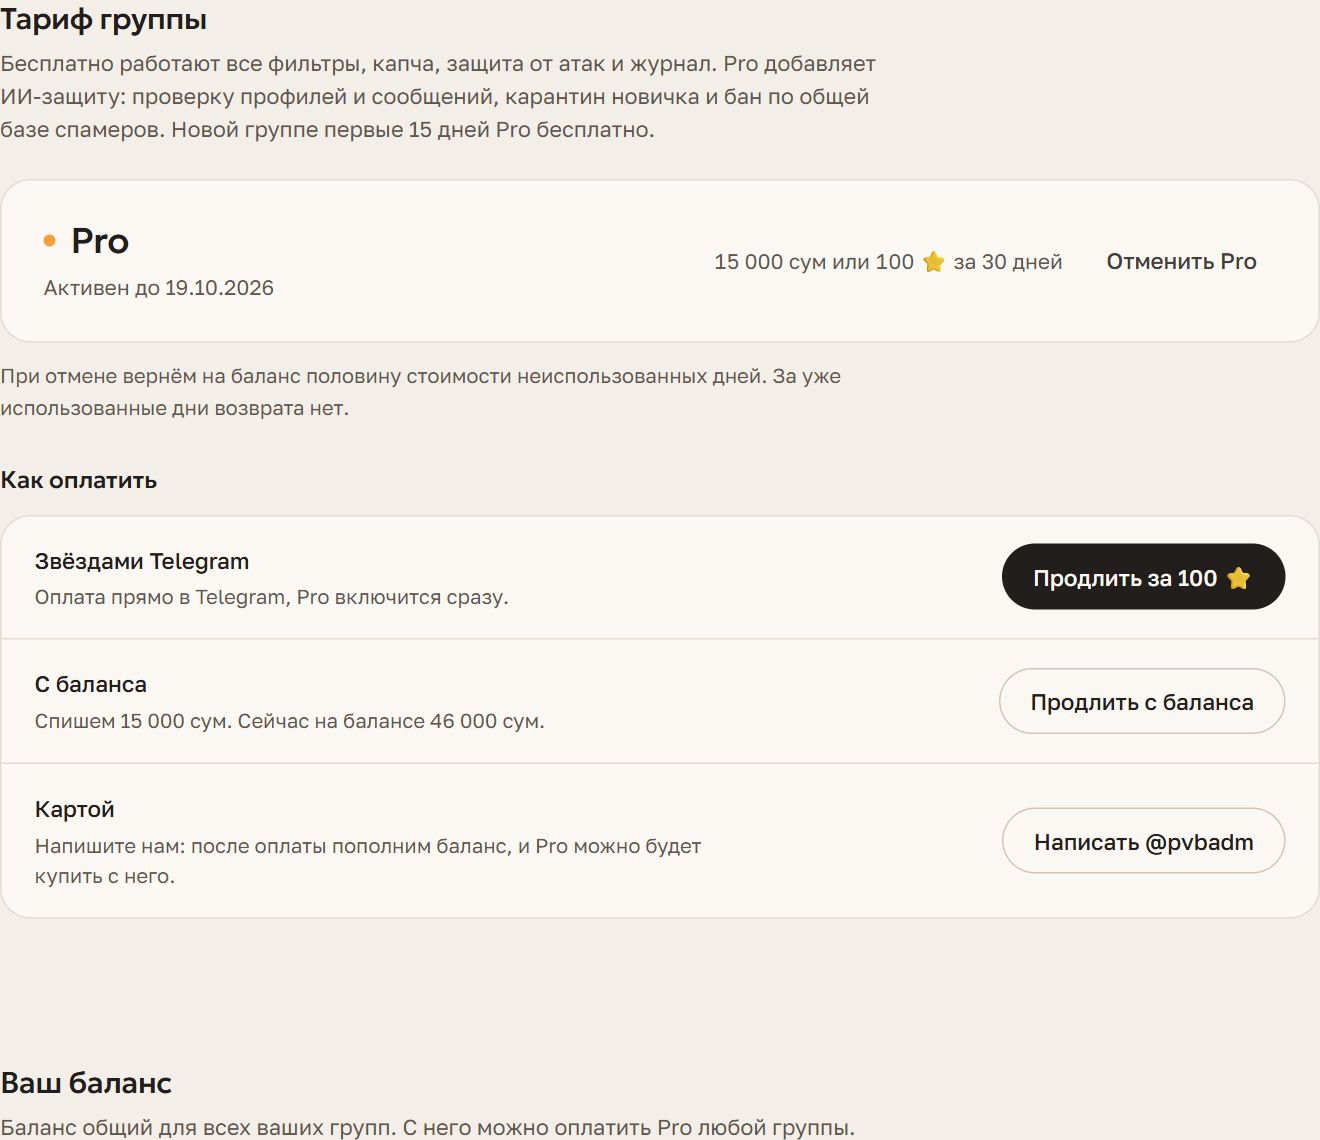1320x1140 pixels.
Task: Renew plan via Продлить с баланса
Action: click(x=1142, y=702)
